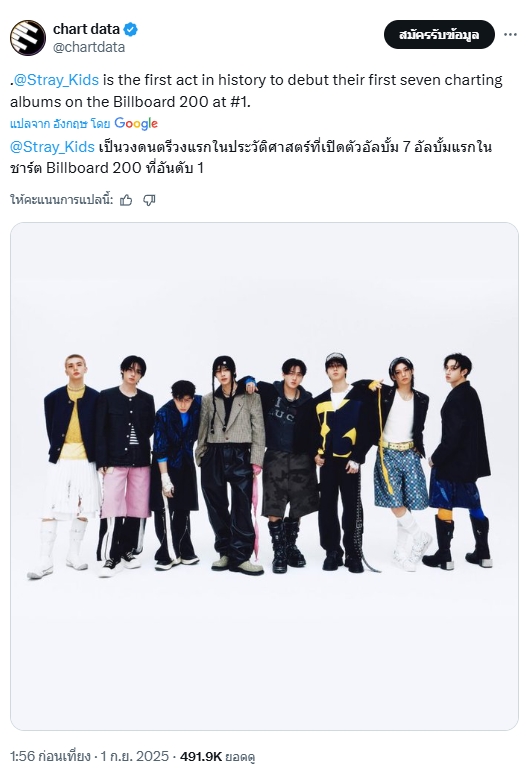
Task: Click the chart data display name
Action: (86, 30)
